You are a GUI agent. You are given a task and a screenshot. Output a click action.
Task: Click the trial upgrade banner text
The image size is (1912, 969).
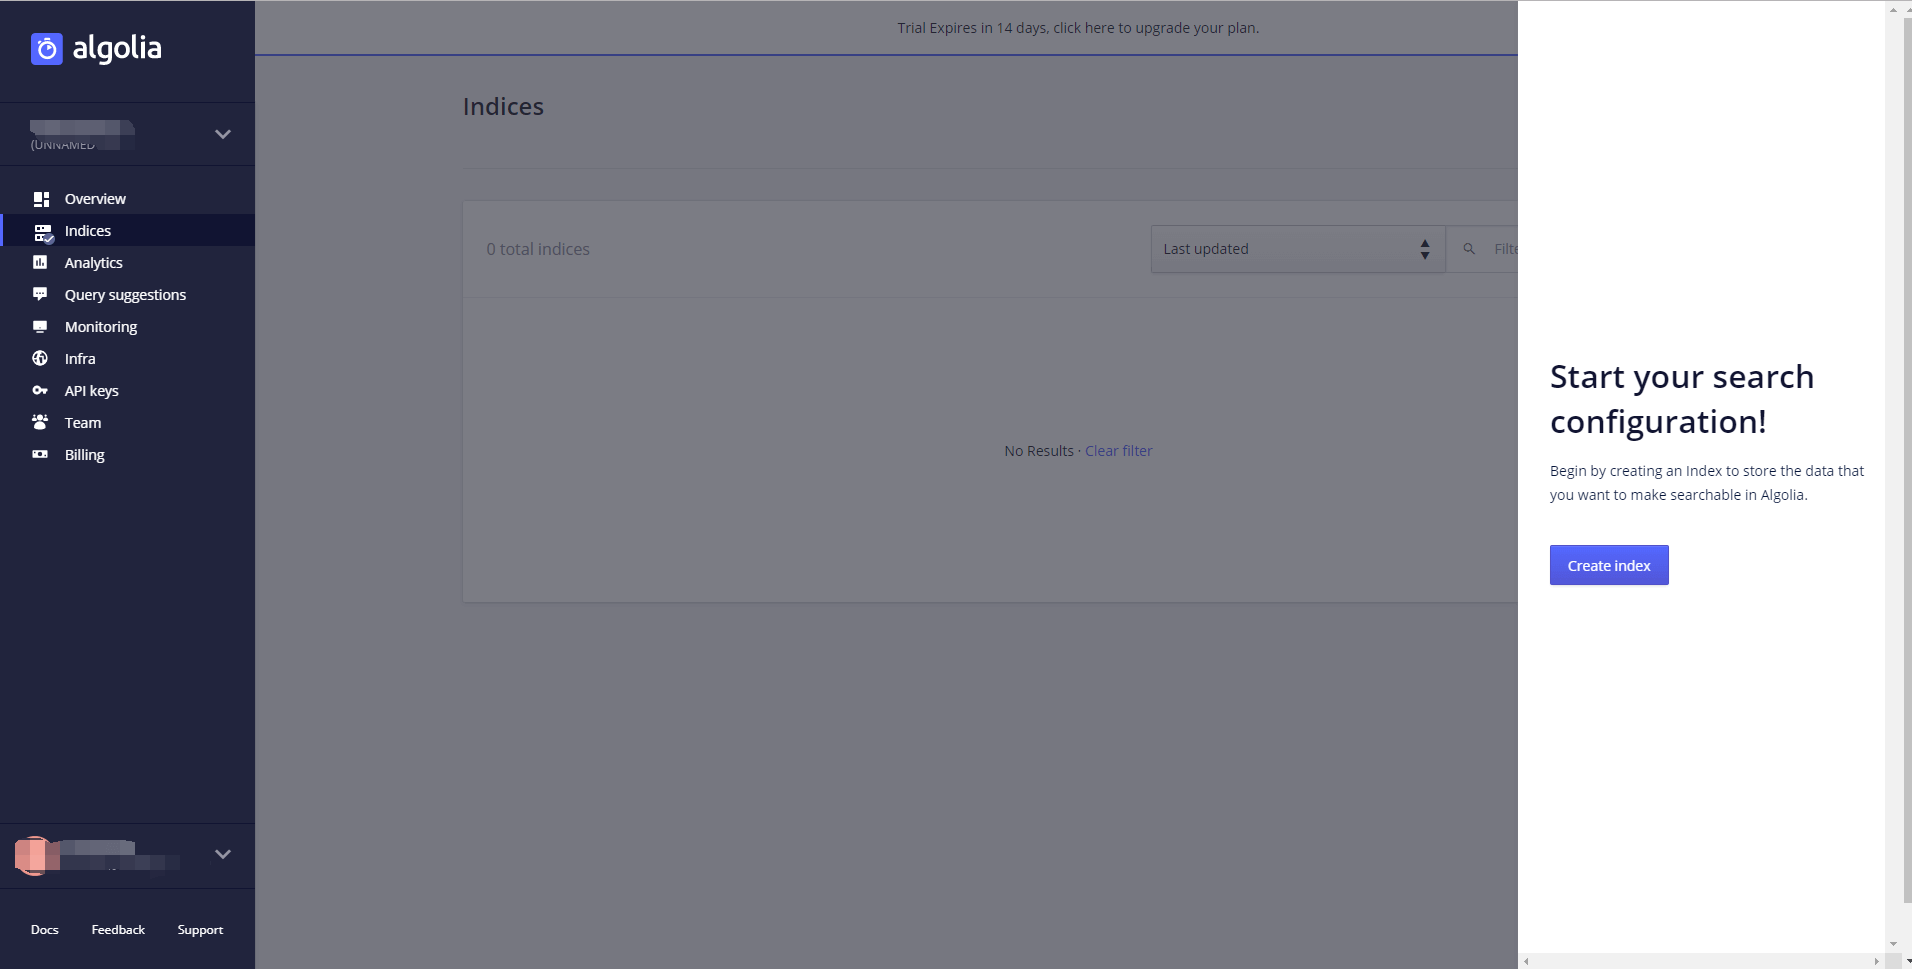(1077, 28)
